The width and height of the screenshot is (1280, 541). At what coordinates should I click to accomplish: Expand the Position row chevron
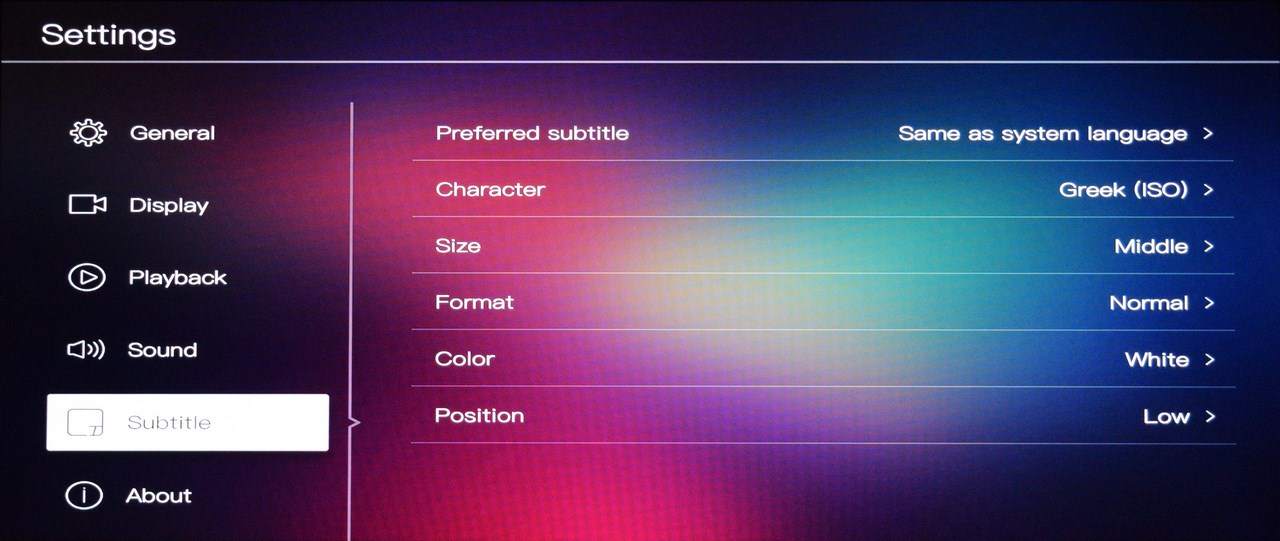pyautogui.click(x=1210, y=416)
